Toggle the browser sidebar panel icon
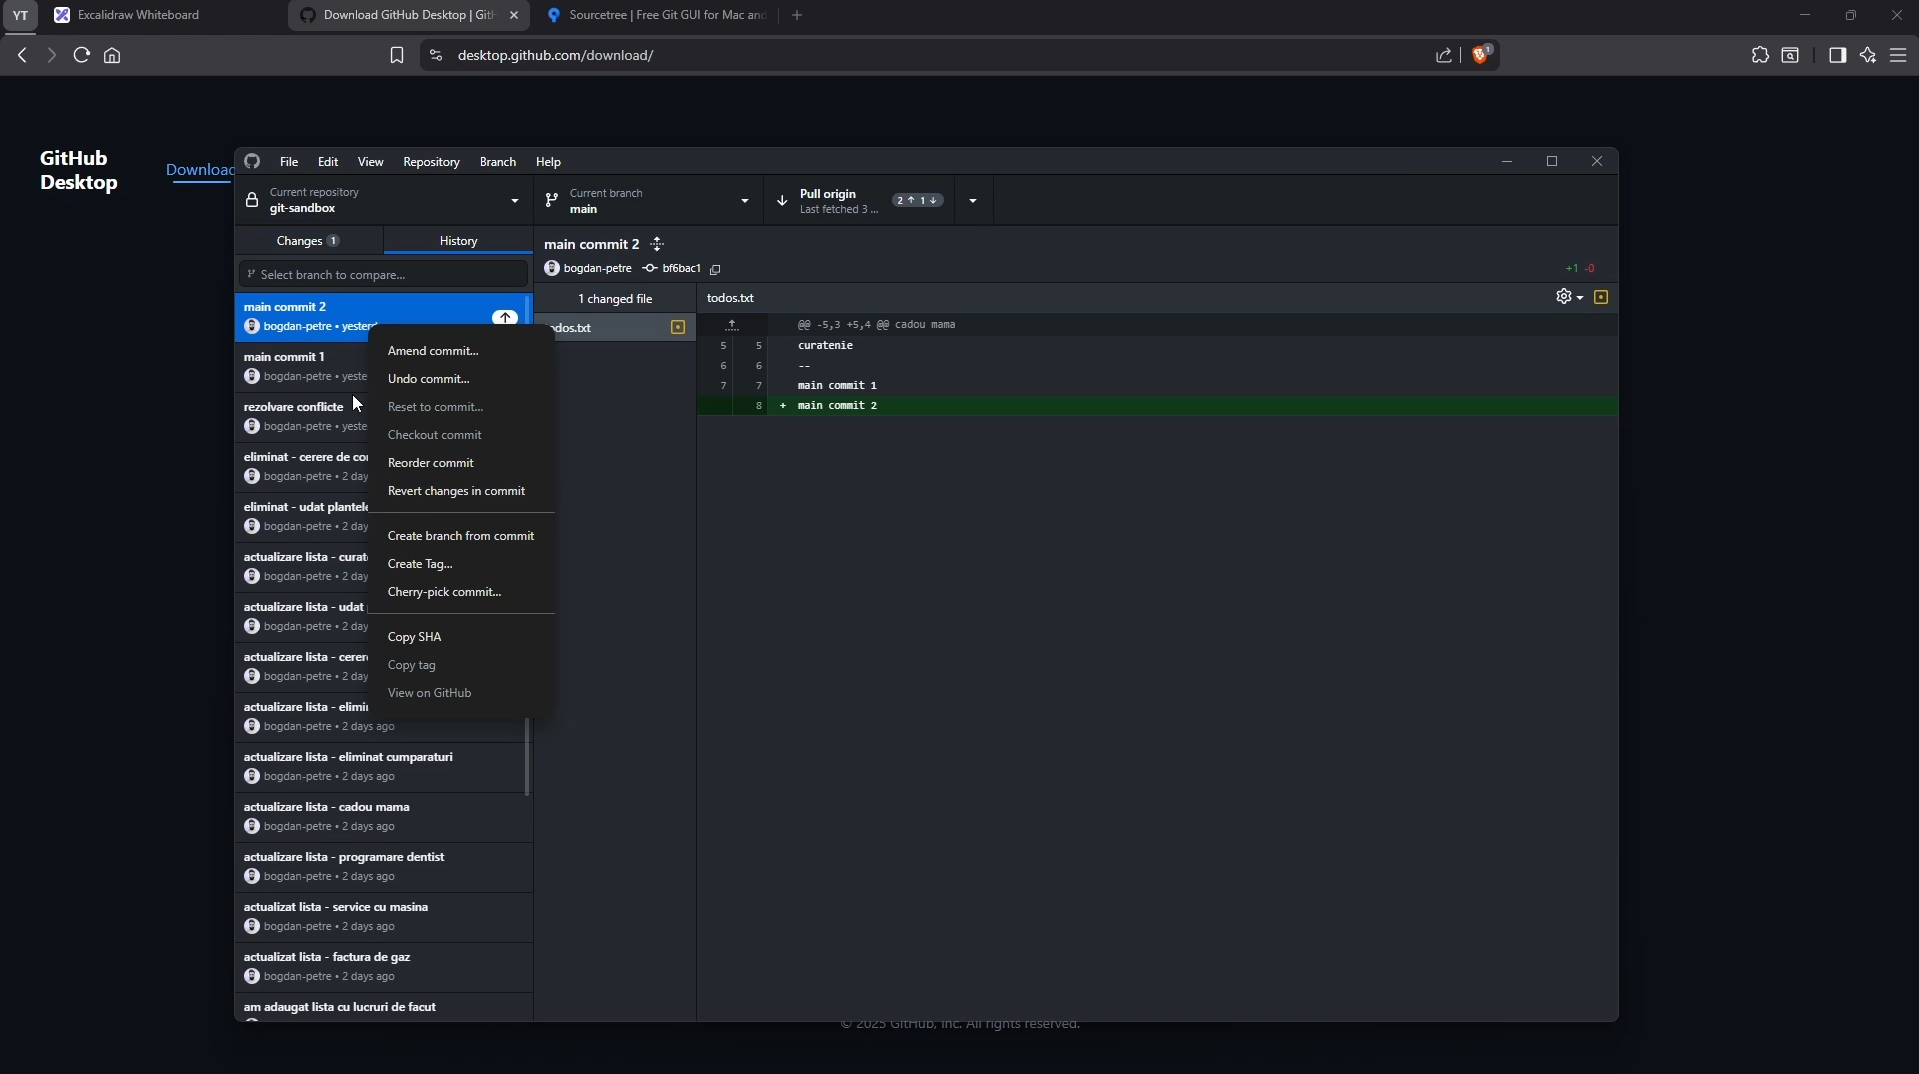The image size is (1919, 1074). coord(1837,55)
